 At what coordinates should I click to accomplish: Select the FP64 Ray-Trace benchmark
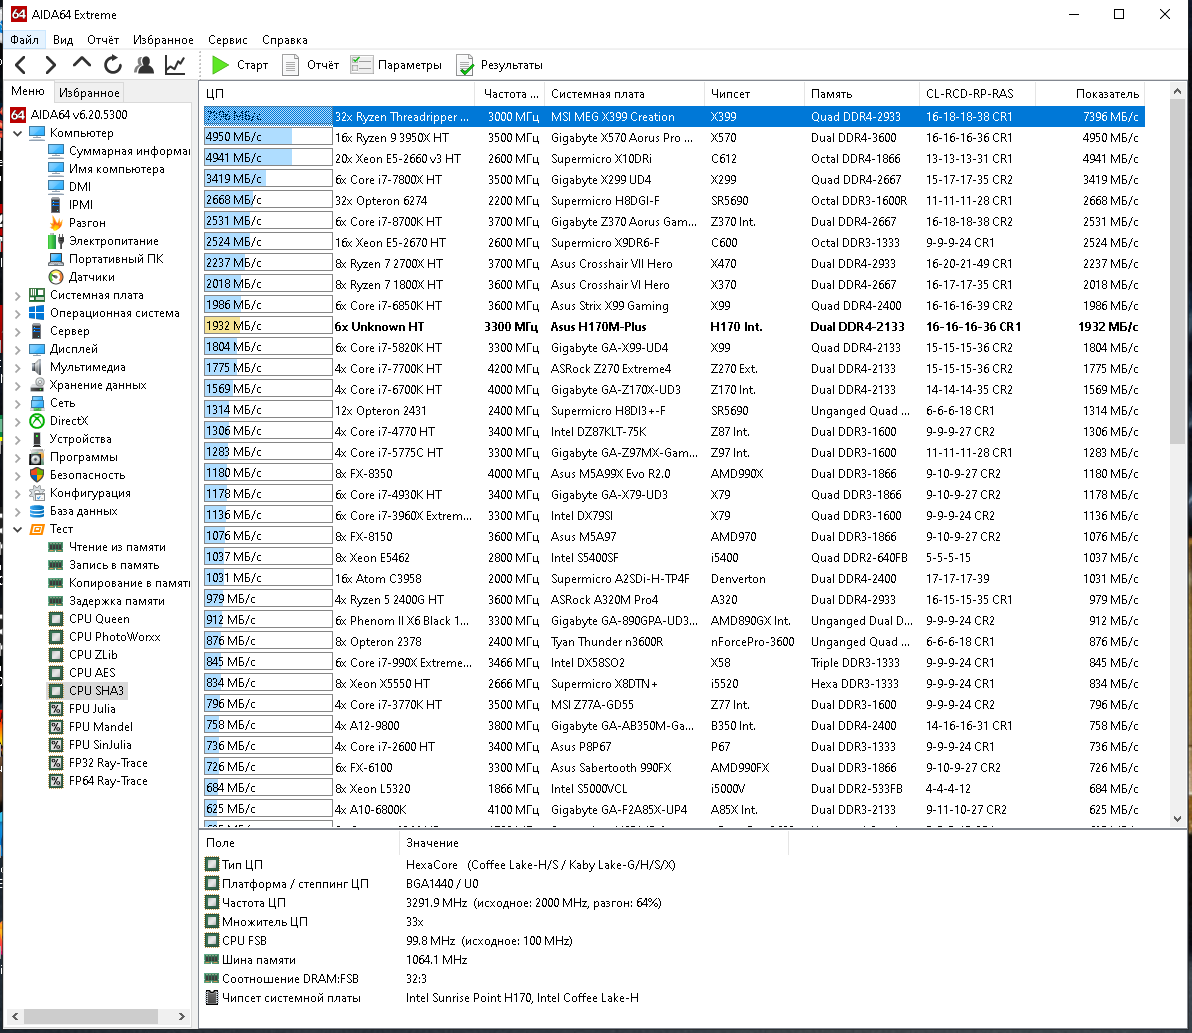(x=98, y=781)
